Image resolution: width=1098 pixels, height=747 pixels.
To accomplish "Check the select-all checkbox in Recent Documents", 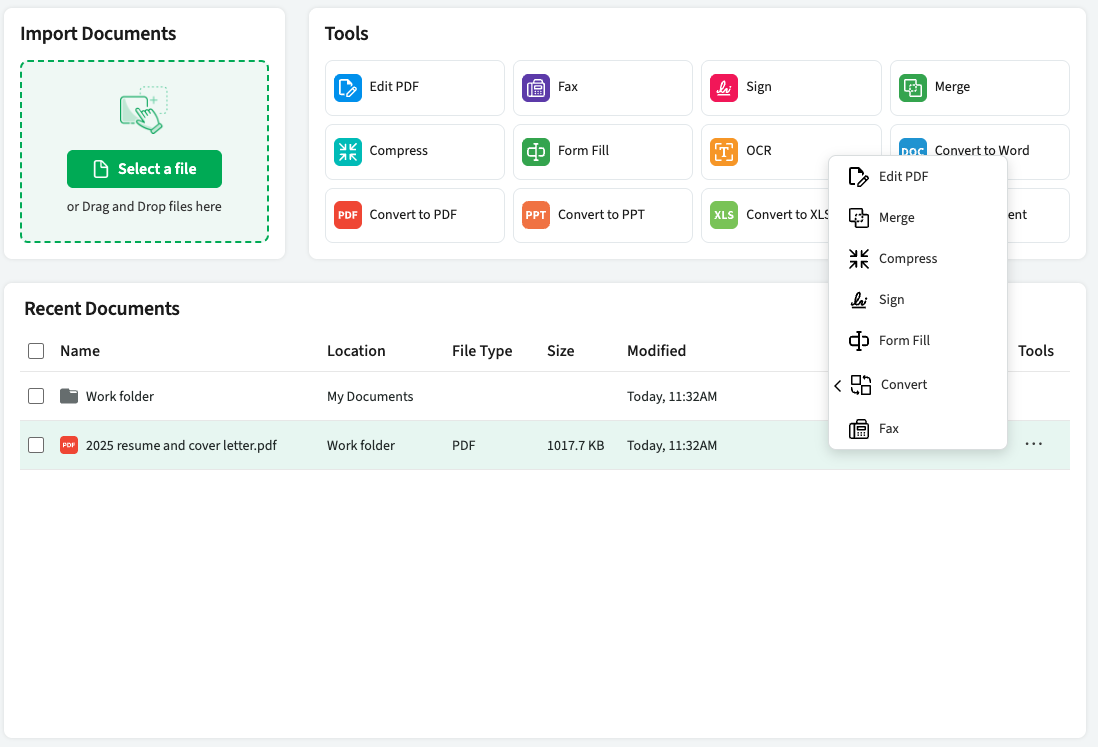I will (36, 351).
